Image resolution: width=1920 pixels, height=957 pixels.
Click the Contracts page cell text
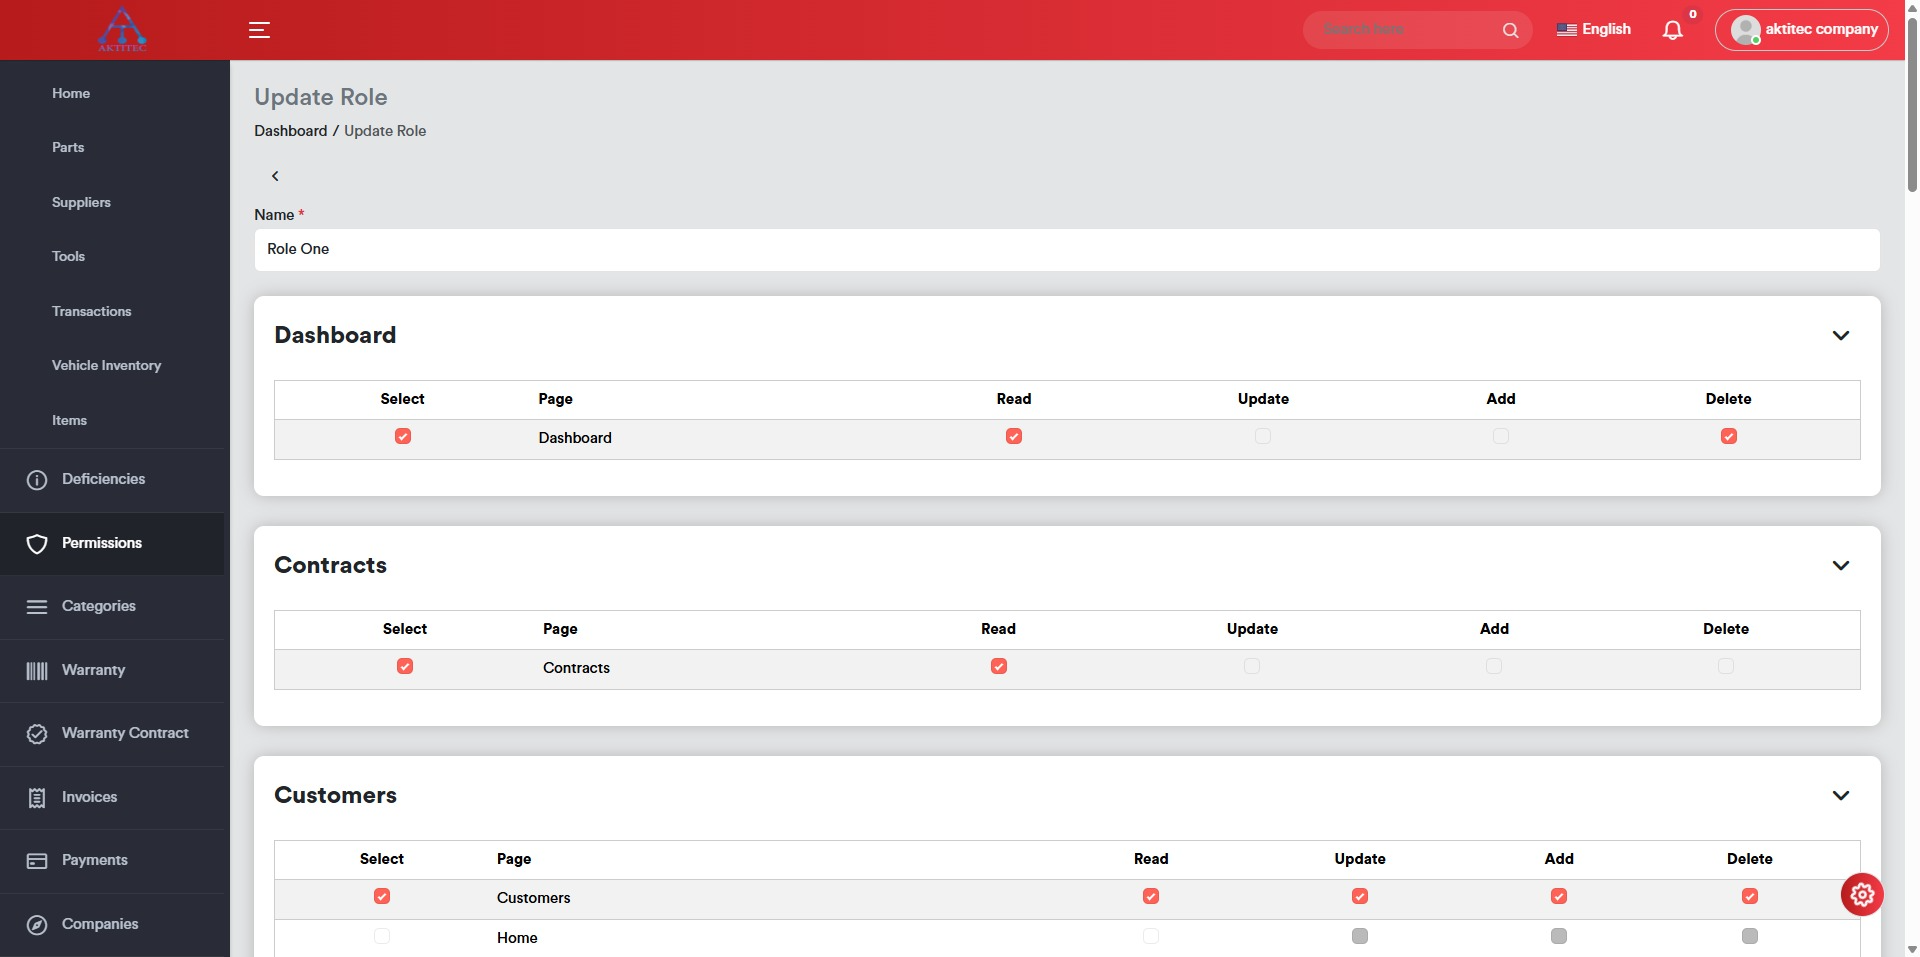click(576, 668)
